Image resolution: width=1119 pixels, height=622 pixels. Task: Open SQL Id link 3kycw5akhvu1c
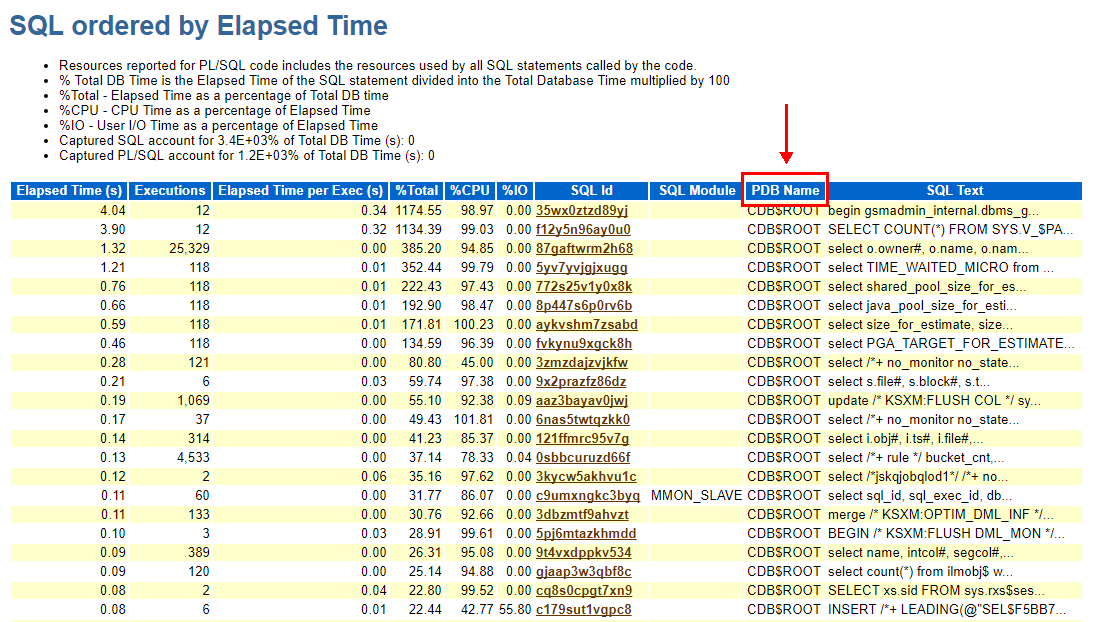(x=586, y=476)
